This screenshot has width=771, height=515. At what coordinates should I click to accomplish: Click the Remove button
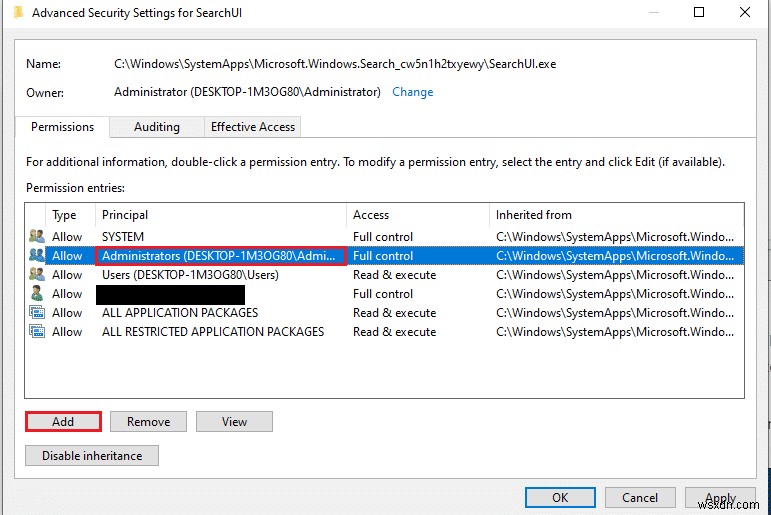[148, 422]
